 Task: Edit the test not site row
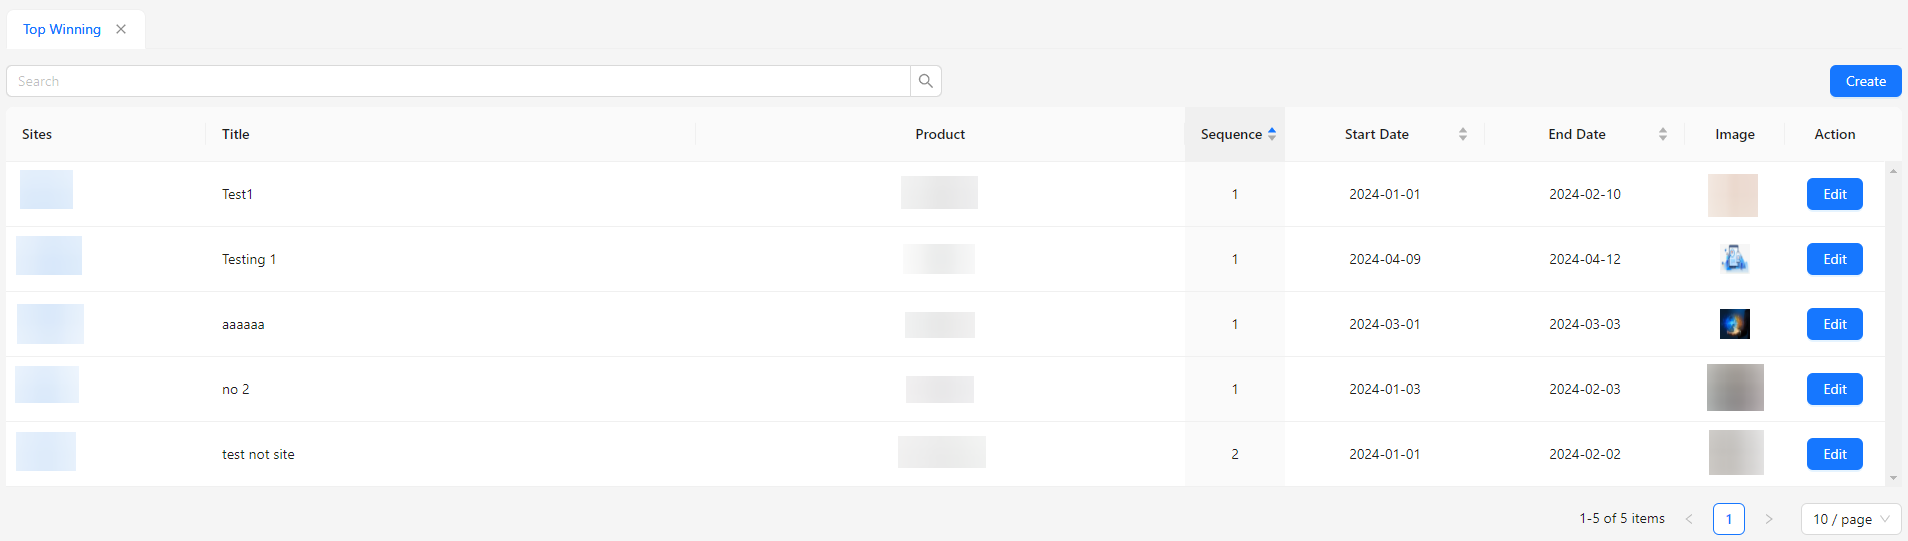click(1834, 454)
